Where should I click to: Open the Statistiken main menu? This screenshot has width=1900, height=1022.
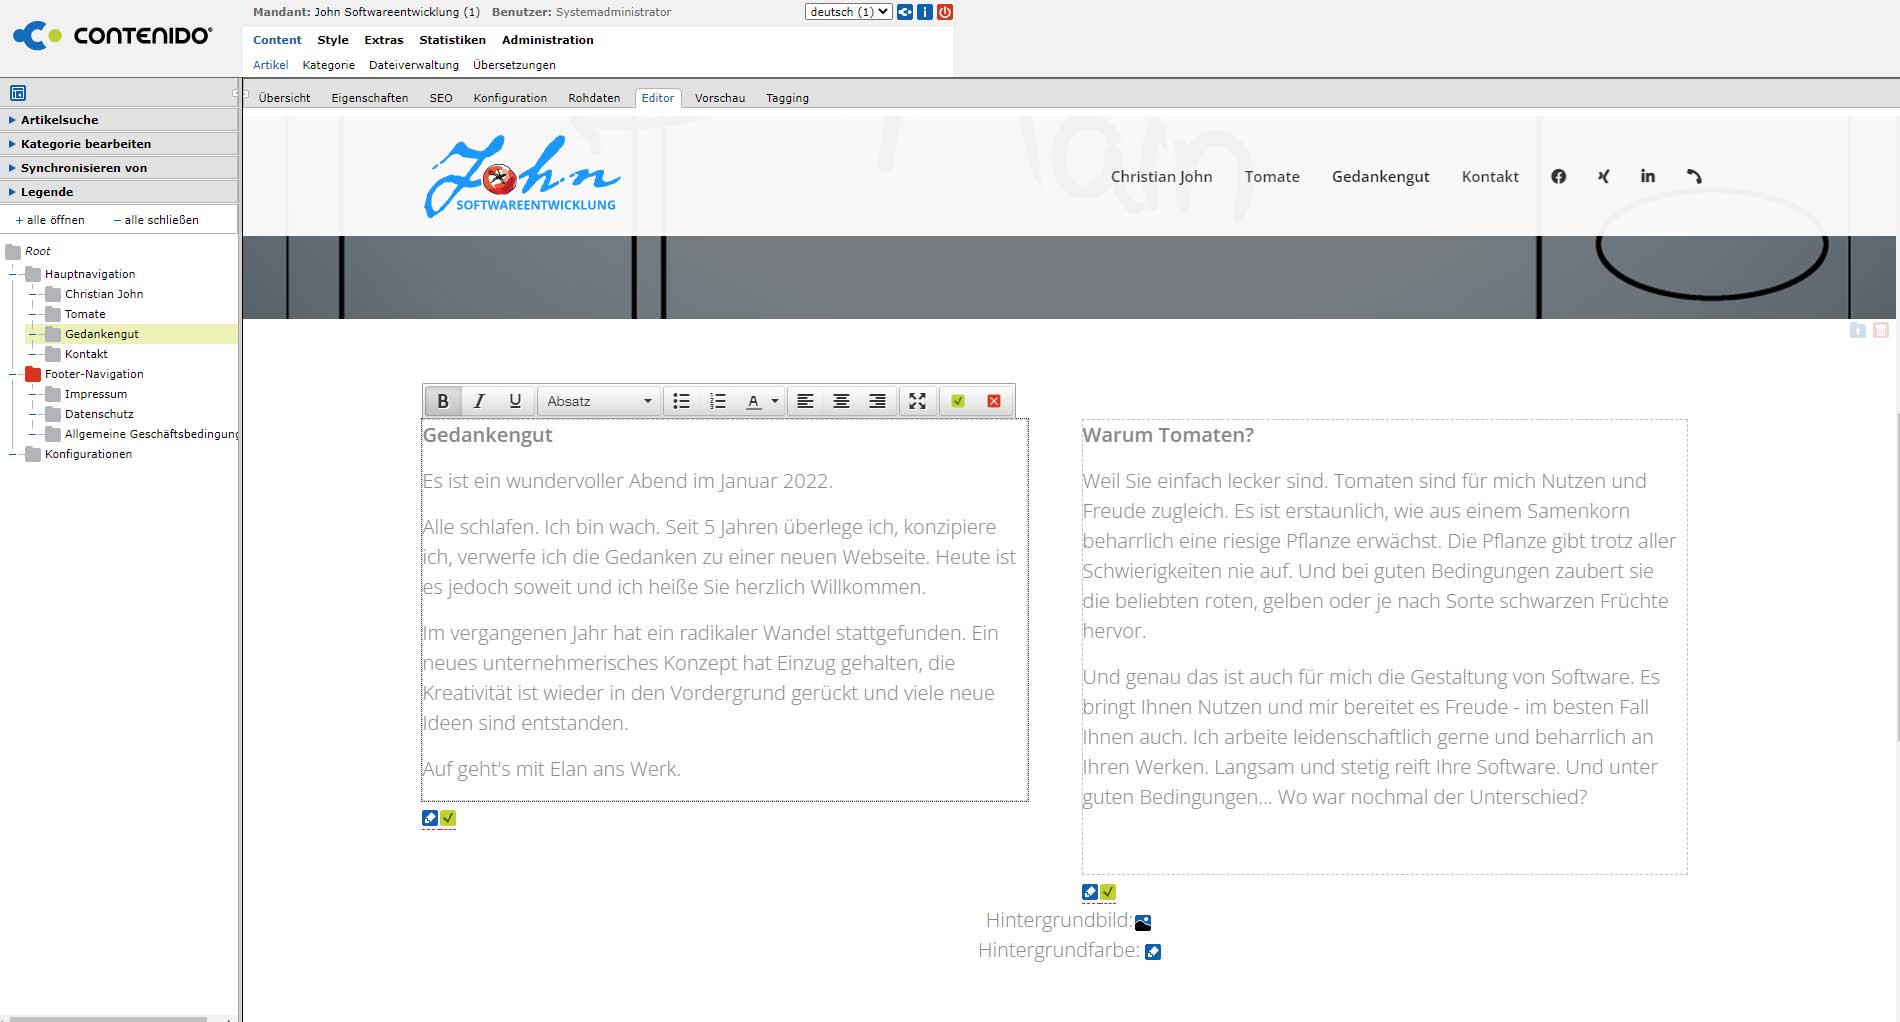[x=452, y=40]
